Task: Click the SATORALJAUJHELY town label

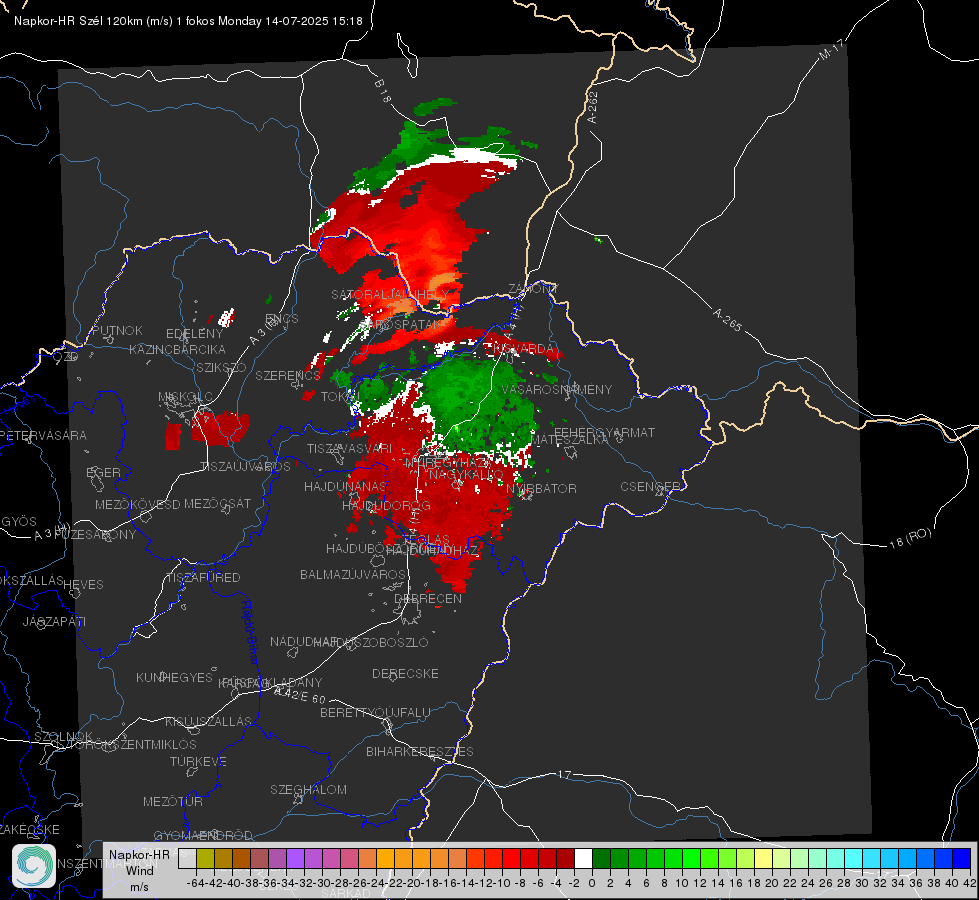Action: click(390, 294)
